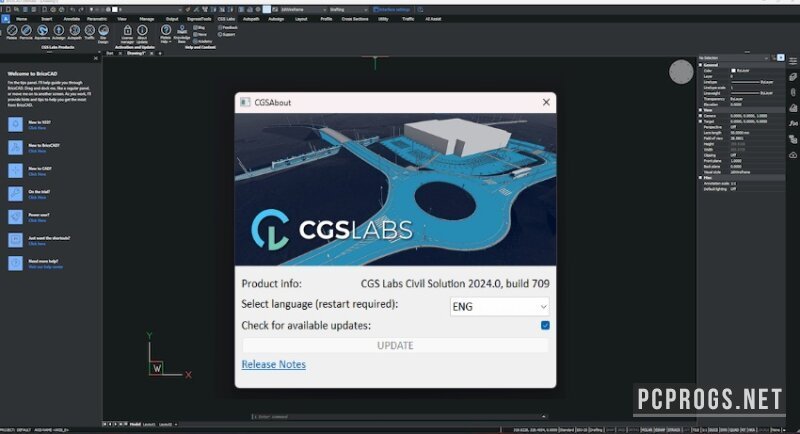Toggle Check for available updates checkbox
This screenshot has width=800, height=434.
coord(545,325)
